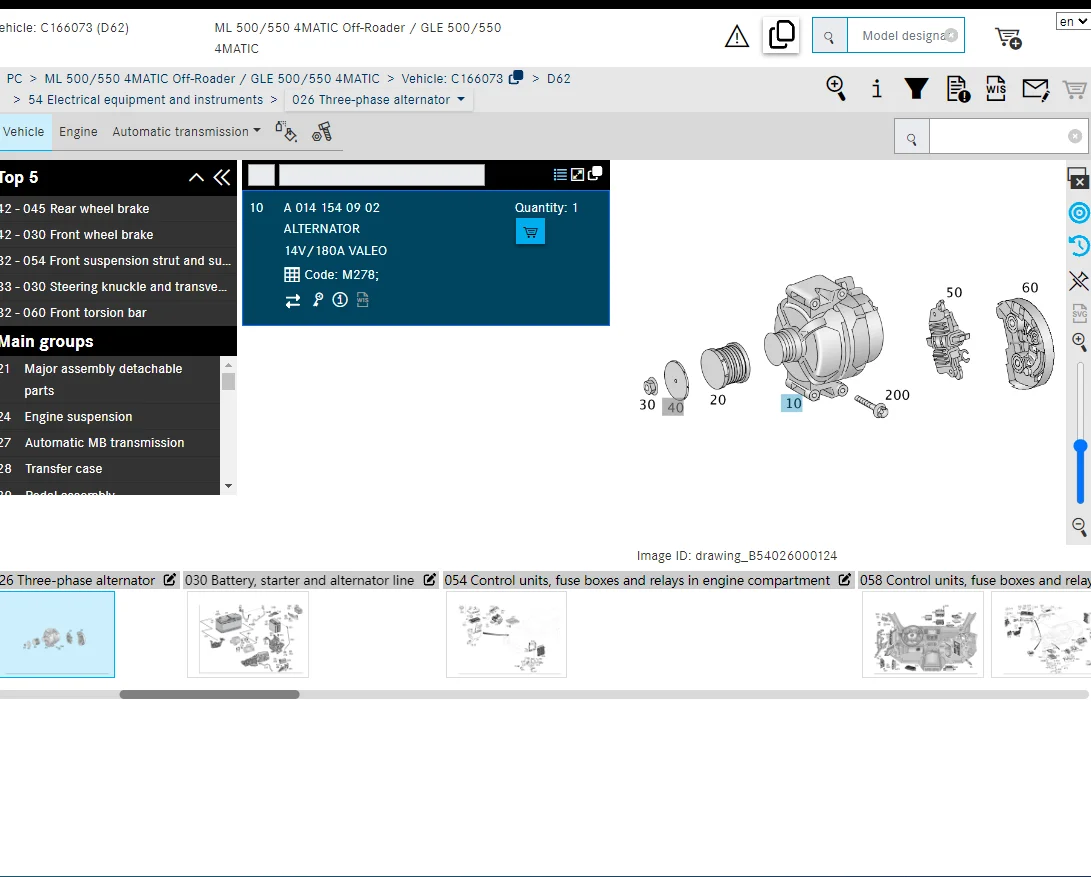Image resolution: width=1091 pixels, height=877 pixels.
Task: Click 54 Electrical equipment and instruments breadcrumb
Action: click(145, 100)
